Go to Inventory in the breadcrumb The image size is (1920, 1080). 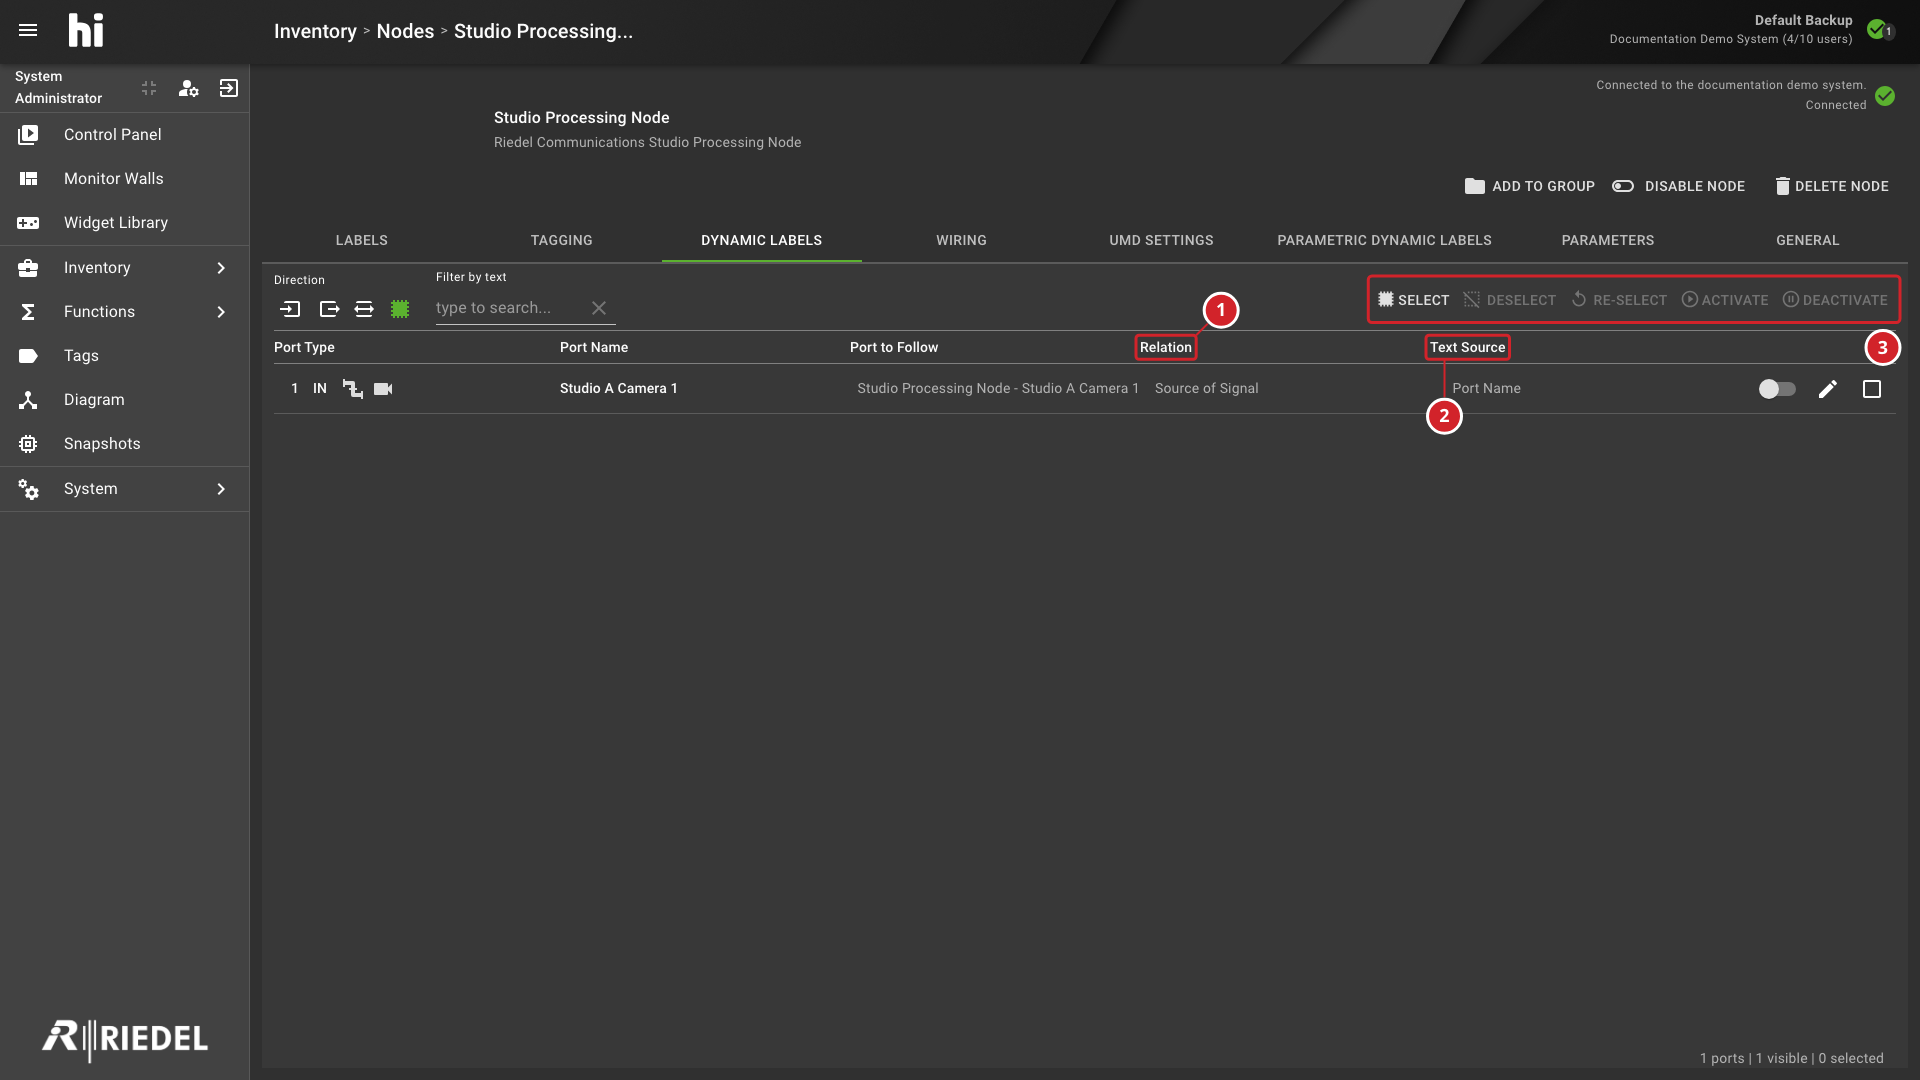315,31
